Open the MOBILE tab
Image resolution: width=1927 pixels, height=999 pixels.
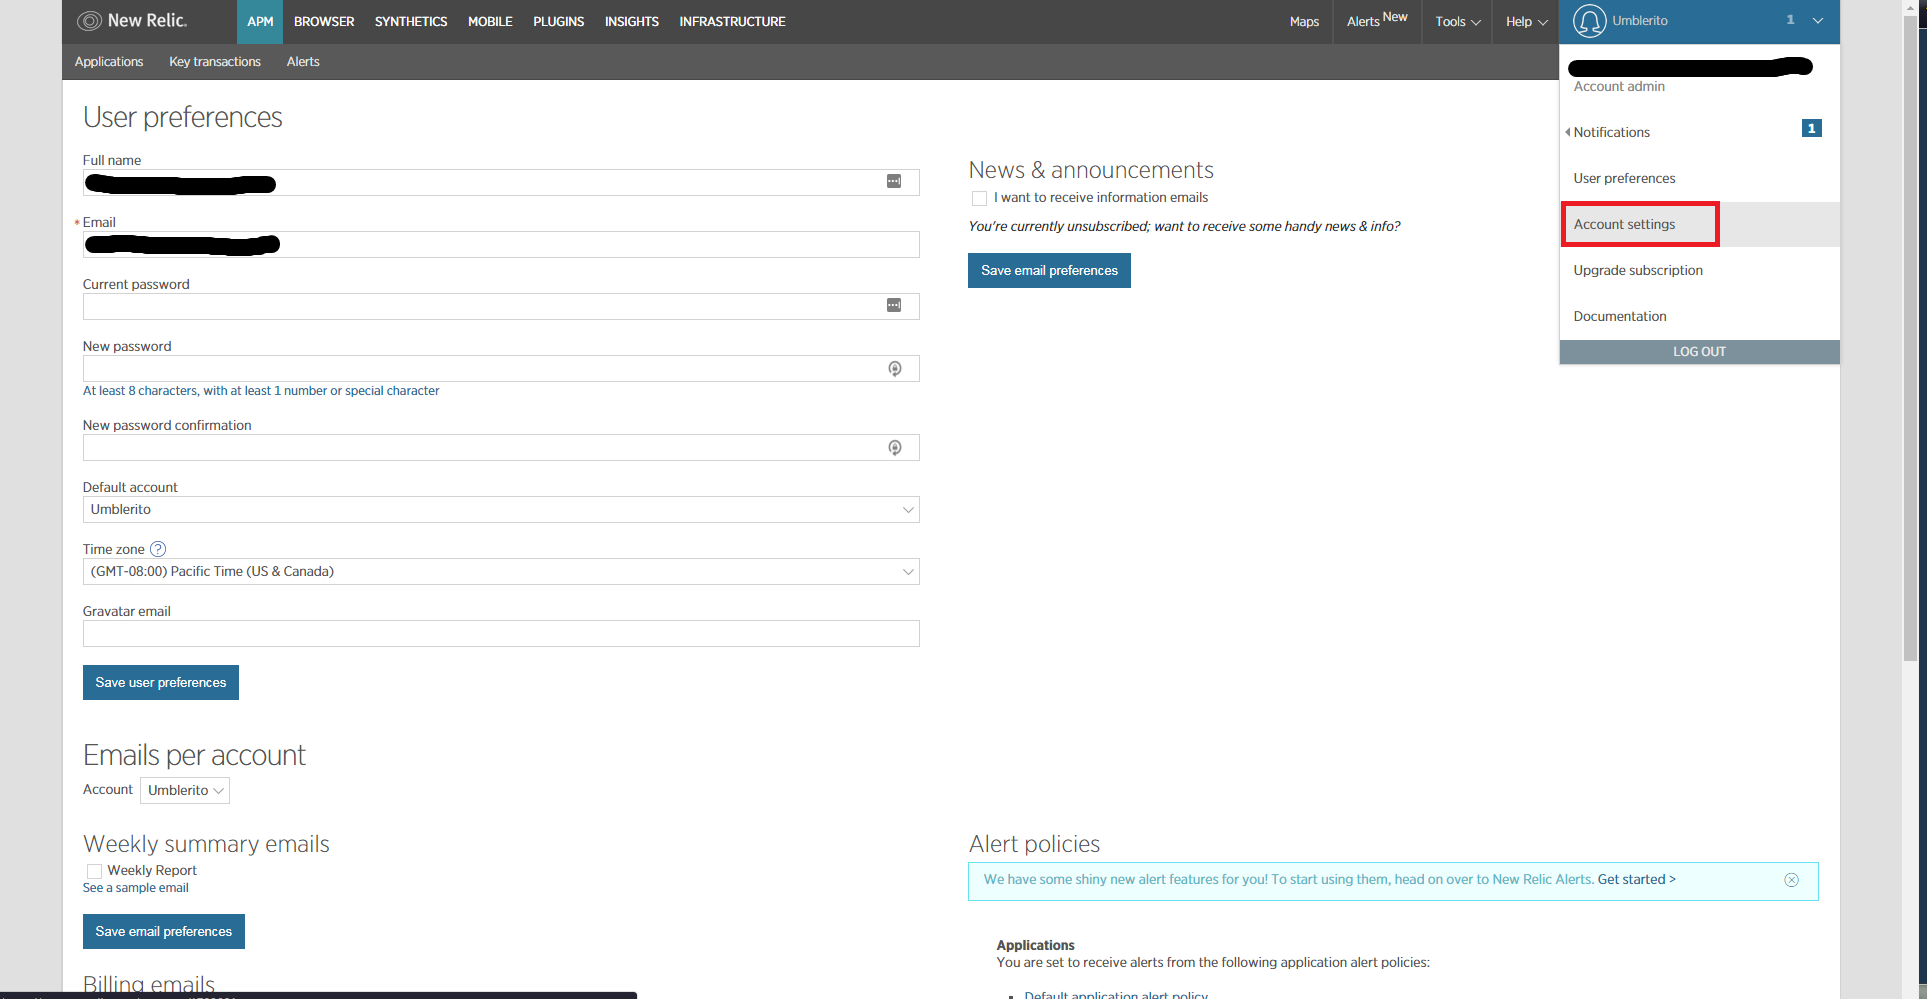tap(490, 22)
